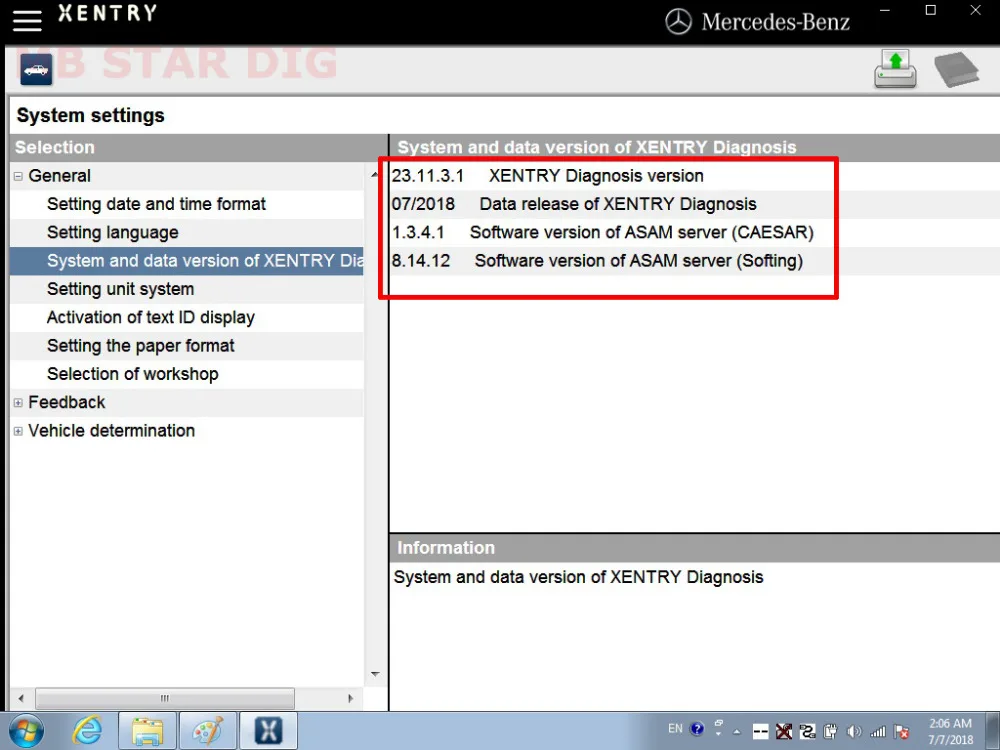
Task: Open the Paint app on the taskbar
Action: (x=208, y=731)
